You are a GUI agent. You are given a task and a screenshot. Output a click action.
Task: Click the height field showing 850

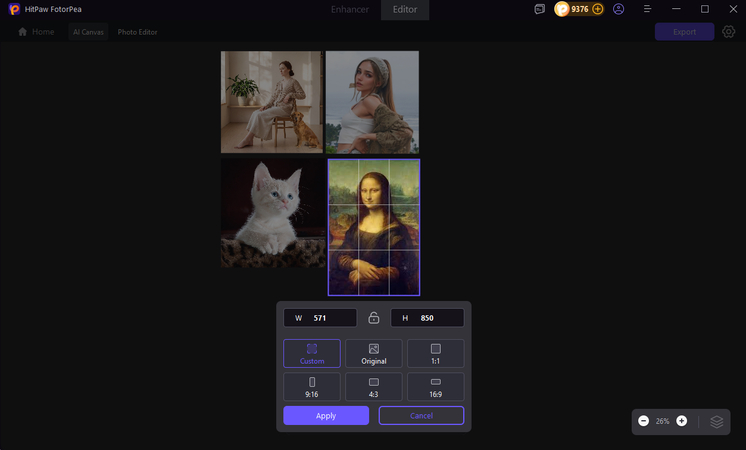427,318
